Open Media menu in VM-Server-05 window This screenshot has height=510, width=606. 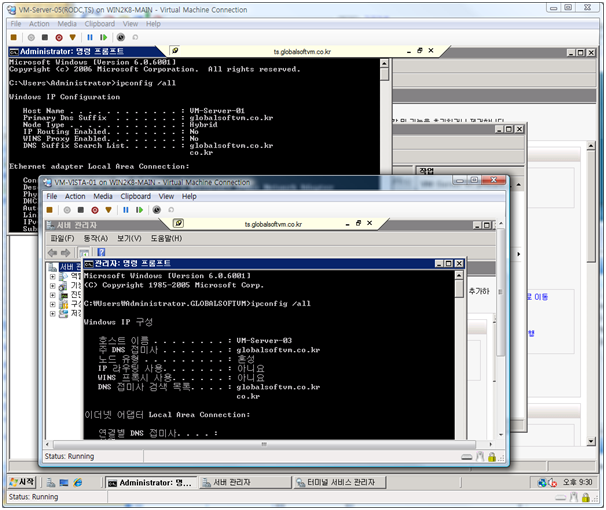(x=67, y=24)
